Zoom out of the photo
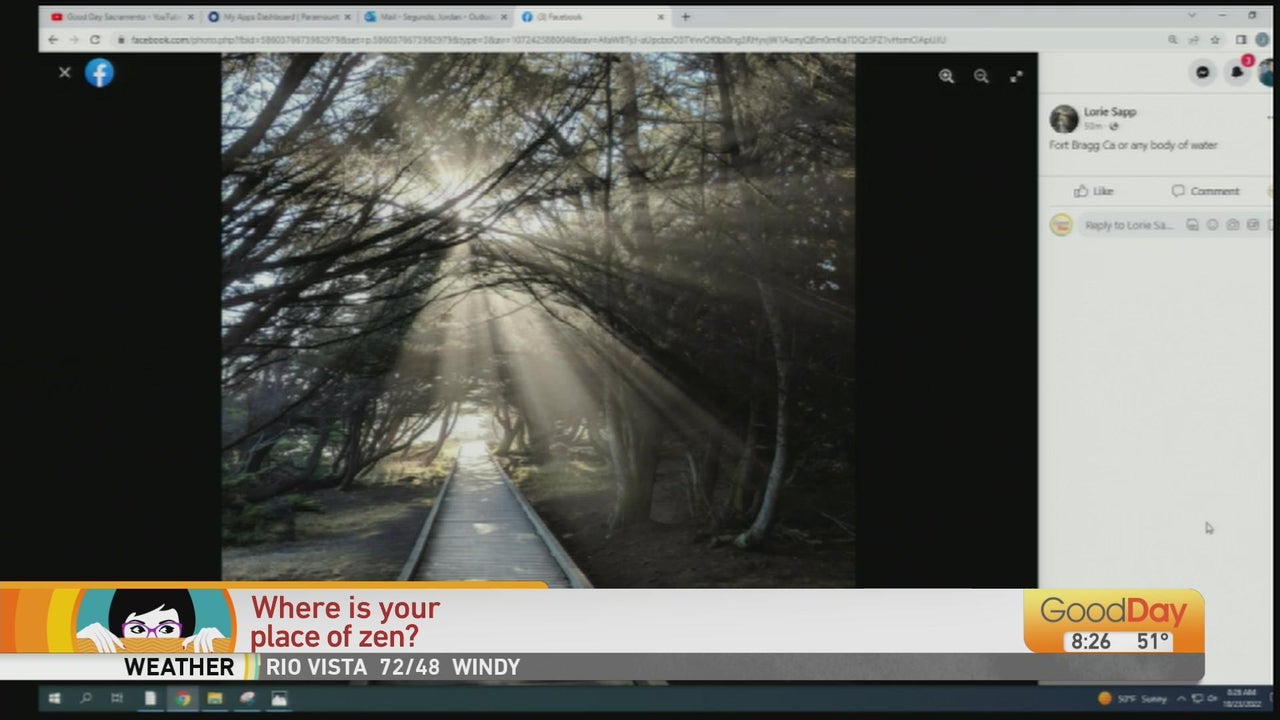This screenshot has height=720, width=1280. tap(981, 76)
